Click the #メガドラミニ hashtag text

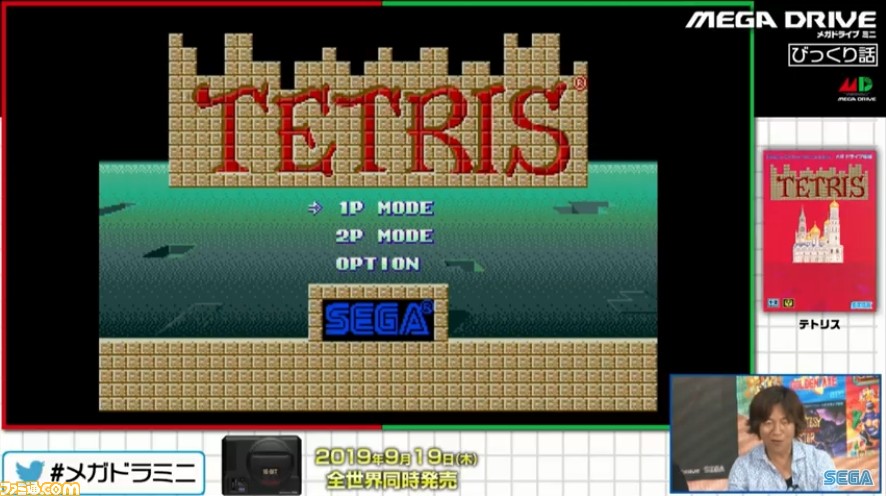click(x=123, y=473)
